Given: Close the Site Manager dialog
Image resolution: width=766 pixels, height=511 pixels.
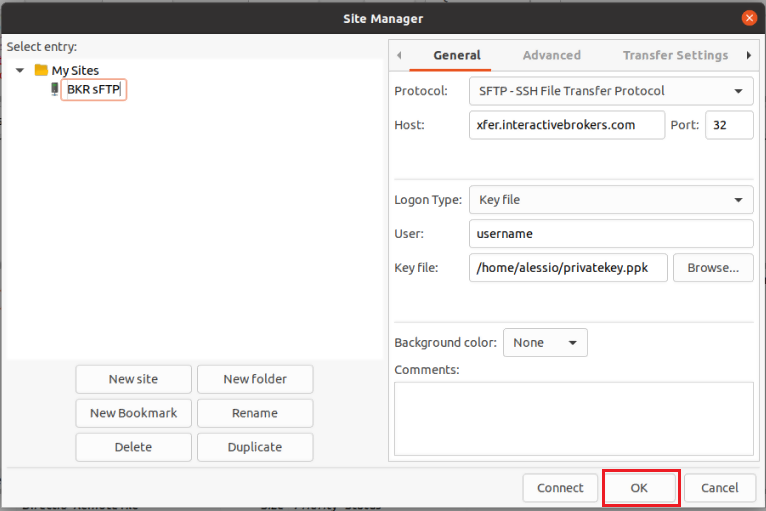Looking at the screenshot, I should click(x=749, y=18).
